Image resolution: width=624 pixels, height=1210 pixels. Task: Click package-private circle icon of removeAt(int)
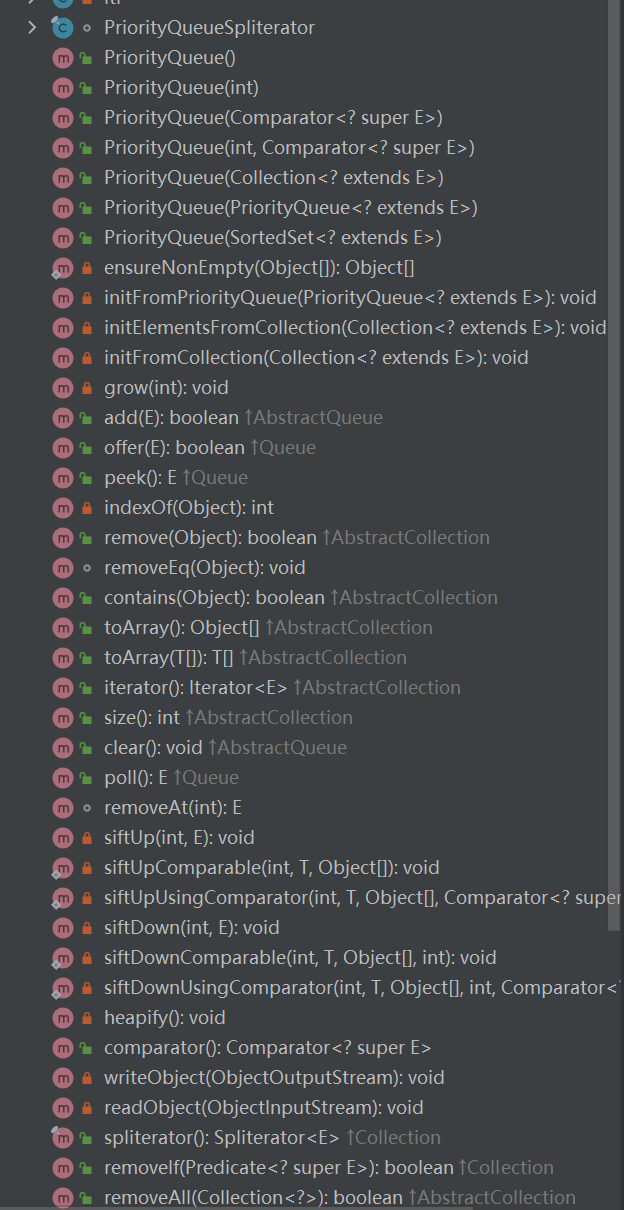click(x=87, y=808)
